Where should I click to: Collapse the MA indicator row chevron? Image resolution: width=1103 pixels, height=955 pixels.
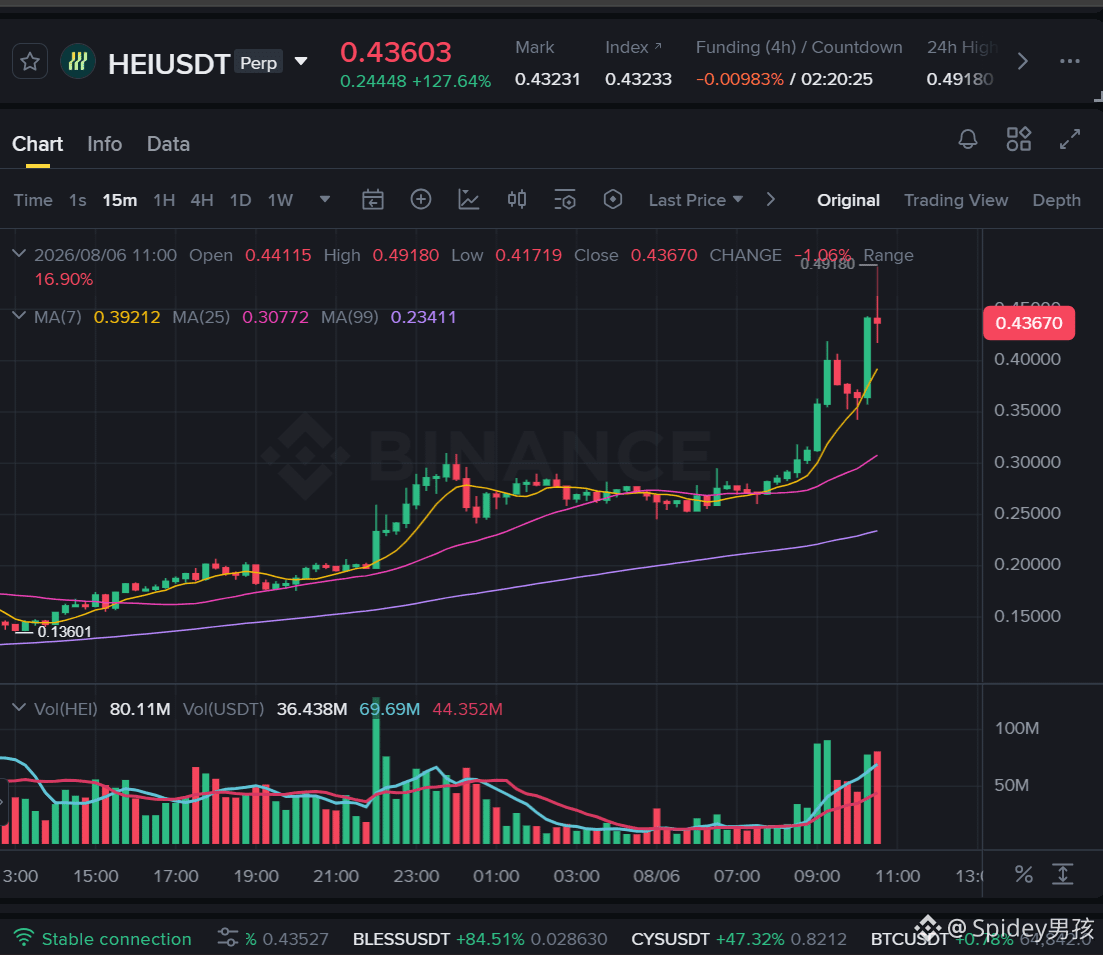coord(19,316)
